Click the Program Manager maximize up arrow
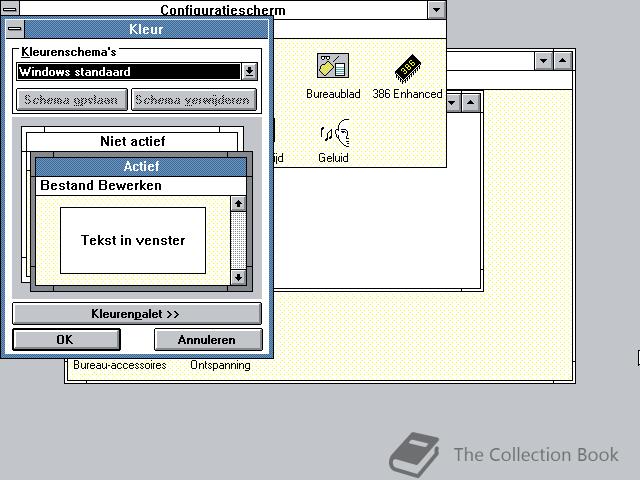 pos(563,61)
